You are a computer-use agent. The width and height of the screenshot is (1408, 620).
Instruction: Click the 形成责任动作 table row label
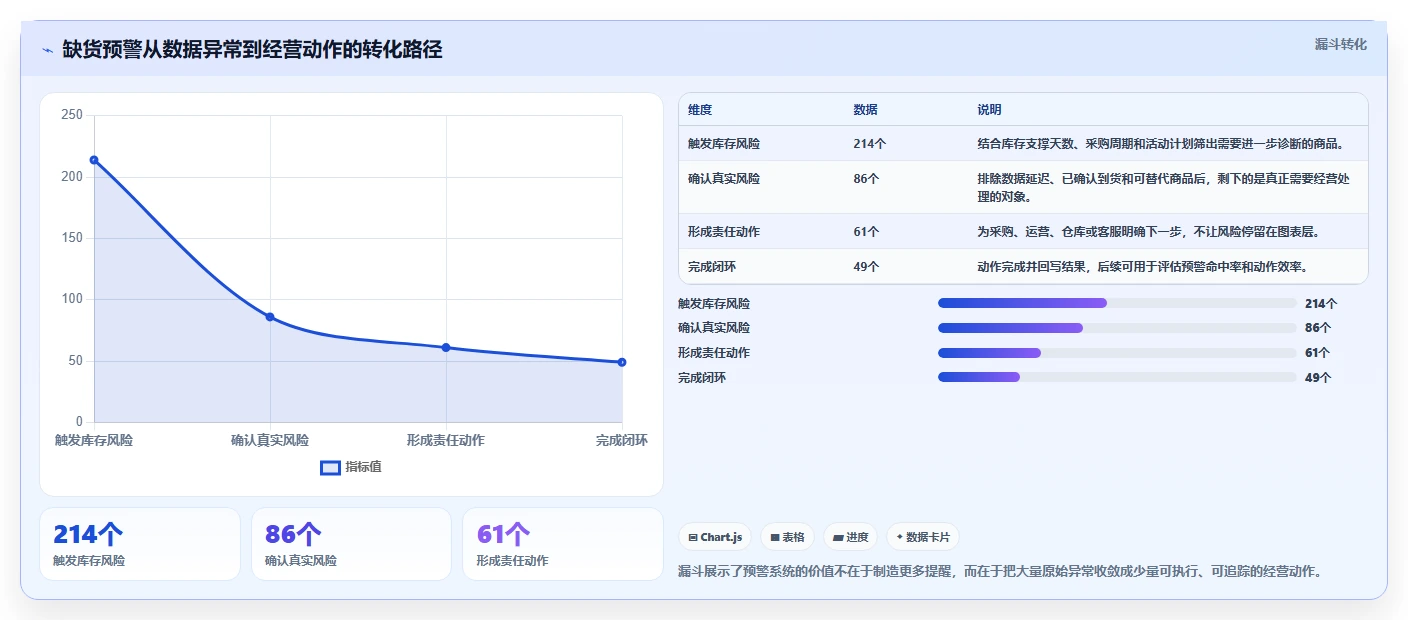(724, 232)
